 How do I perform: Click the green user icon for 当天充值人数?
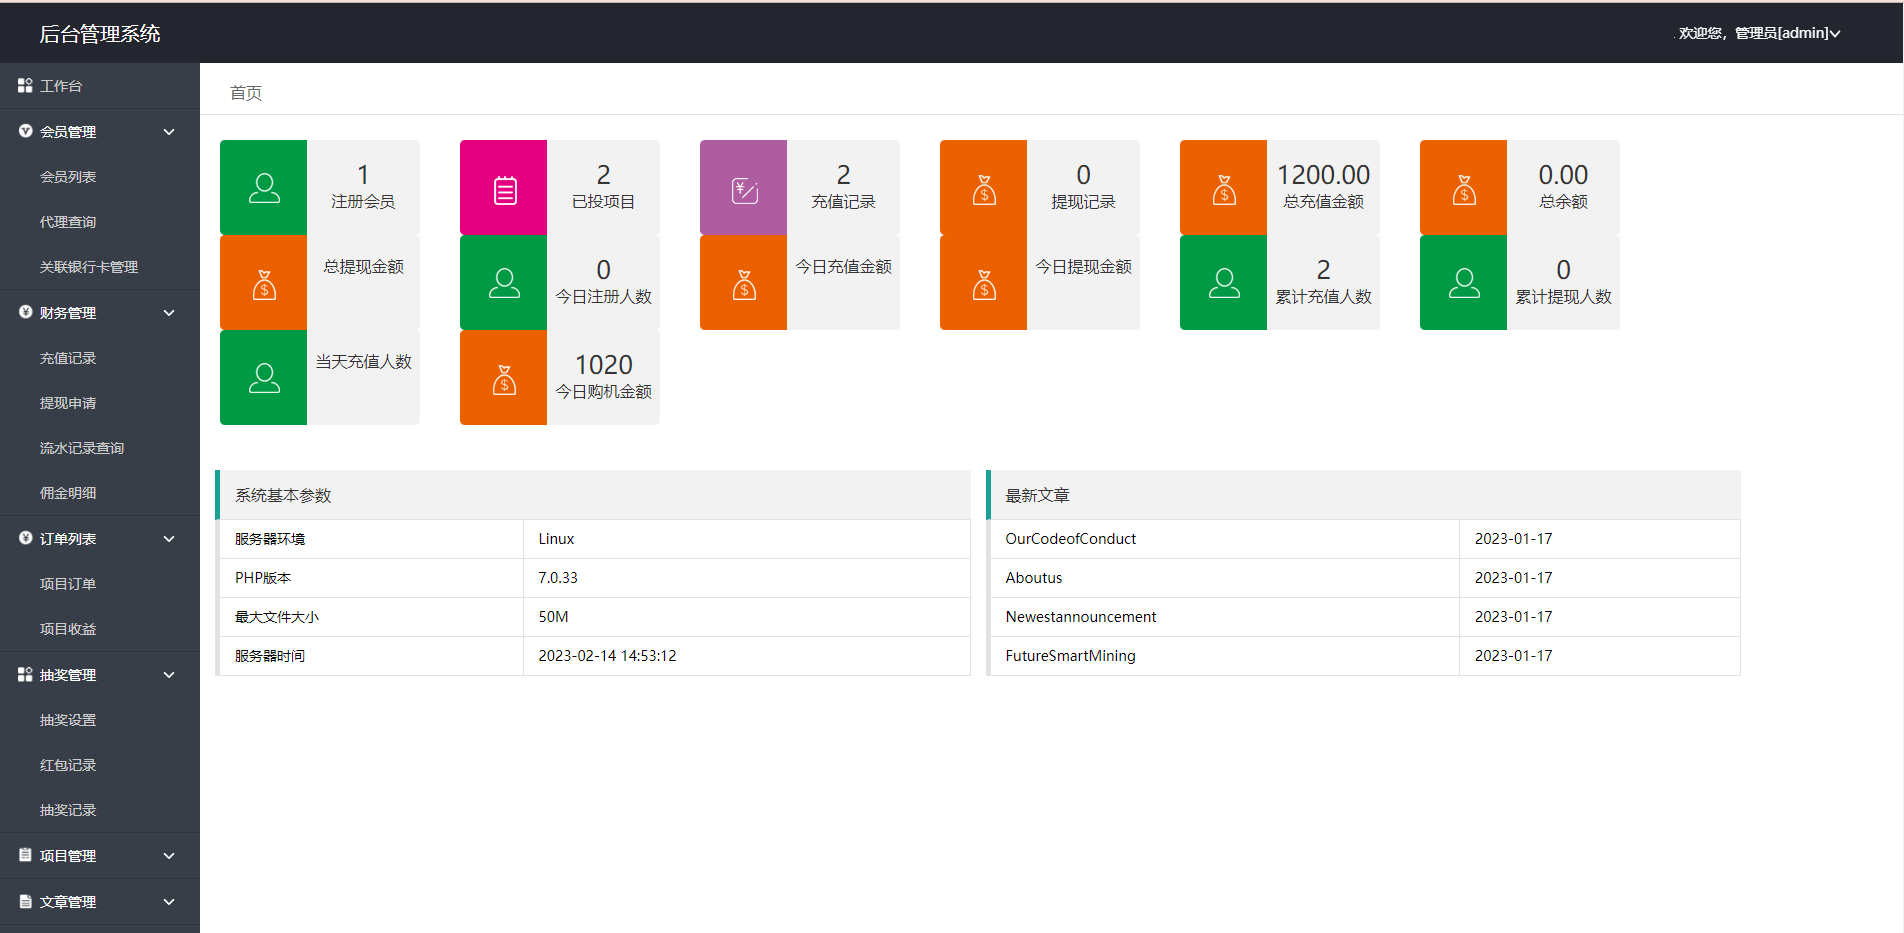(x=264, y=378)
